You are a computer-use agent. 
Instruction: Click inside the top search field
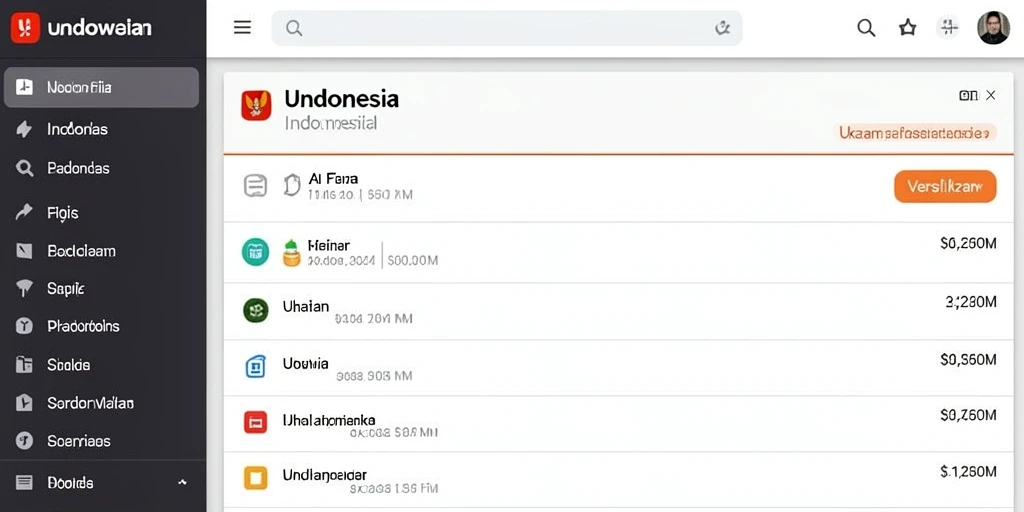(x=506, y=28)
